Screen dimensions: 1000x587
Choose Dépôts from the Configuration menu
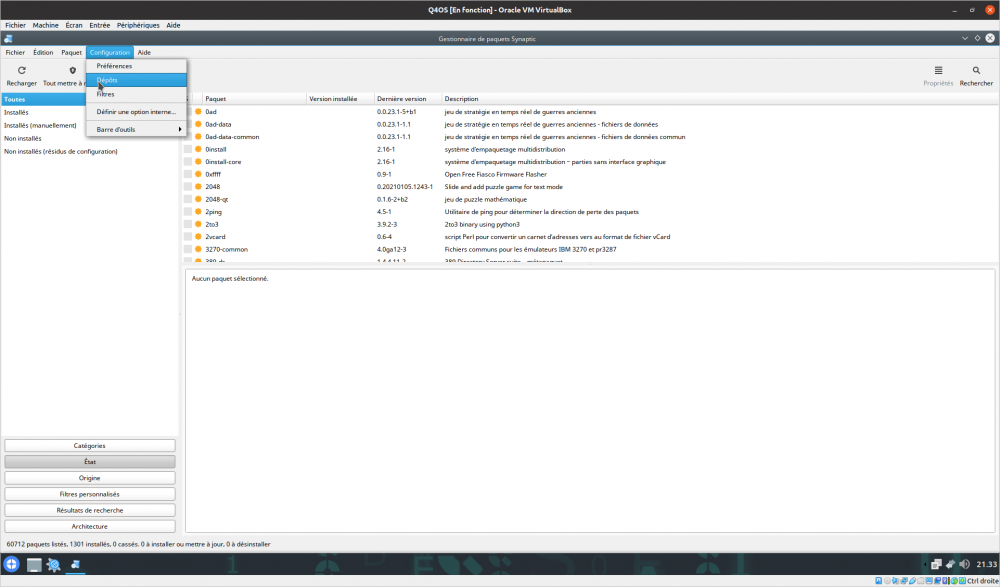[x=107, y=80]
